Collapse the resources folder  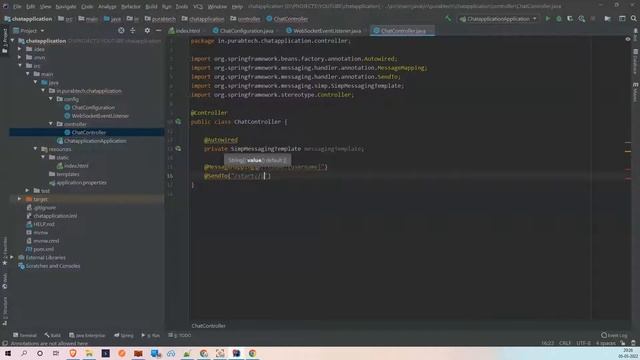(x=36, y=149)
